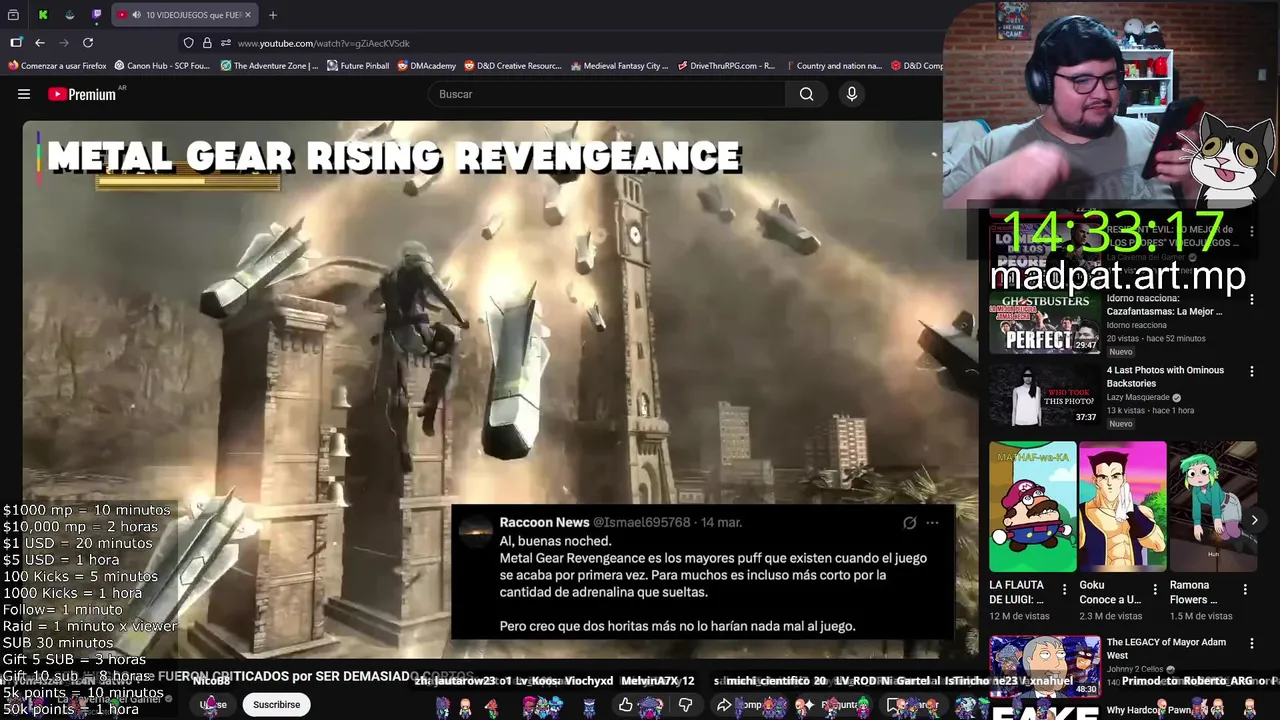Open options for 'LEGACY of Mayor Adam West'

tap(1251, 643)
